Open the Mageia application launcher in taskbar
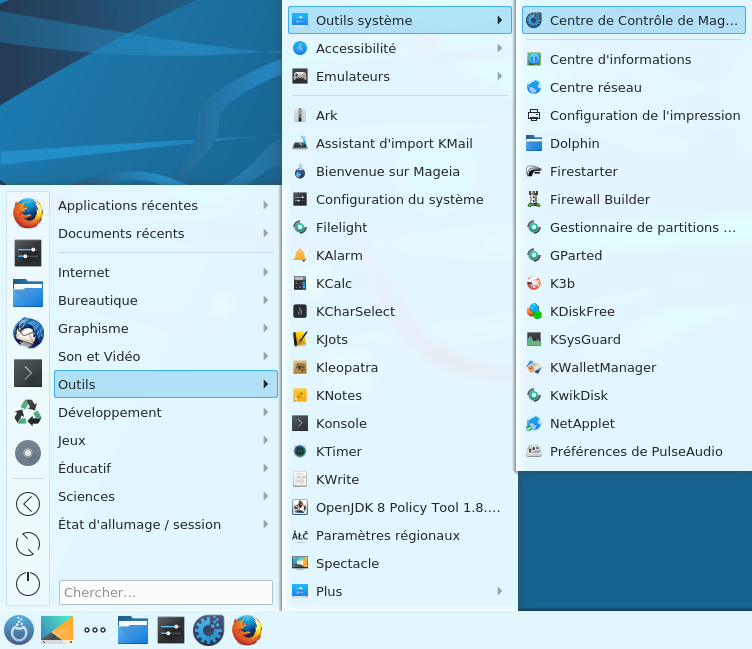The image size is (752, 649). [x=19, y=630]
